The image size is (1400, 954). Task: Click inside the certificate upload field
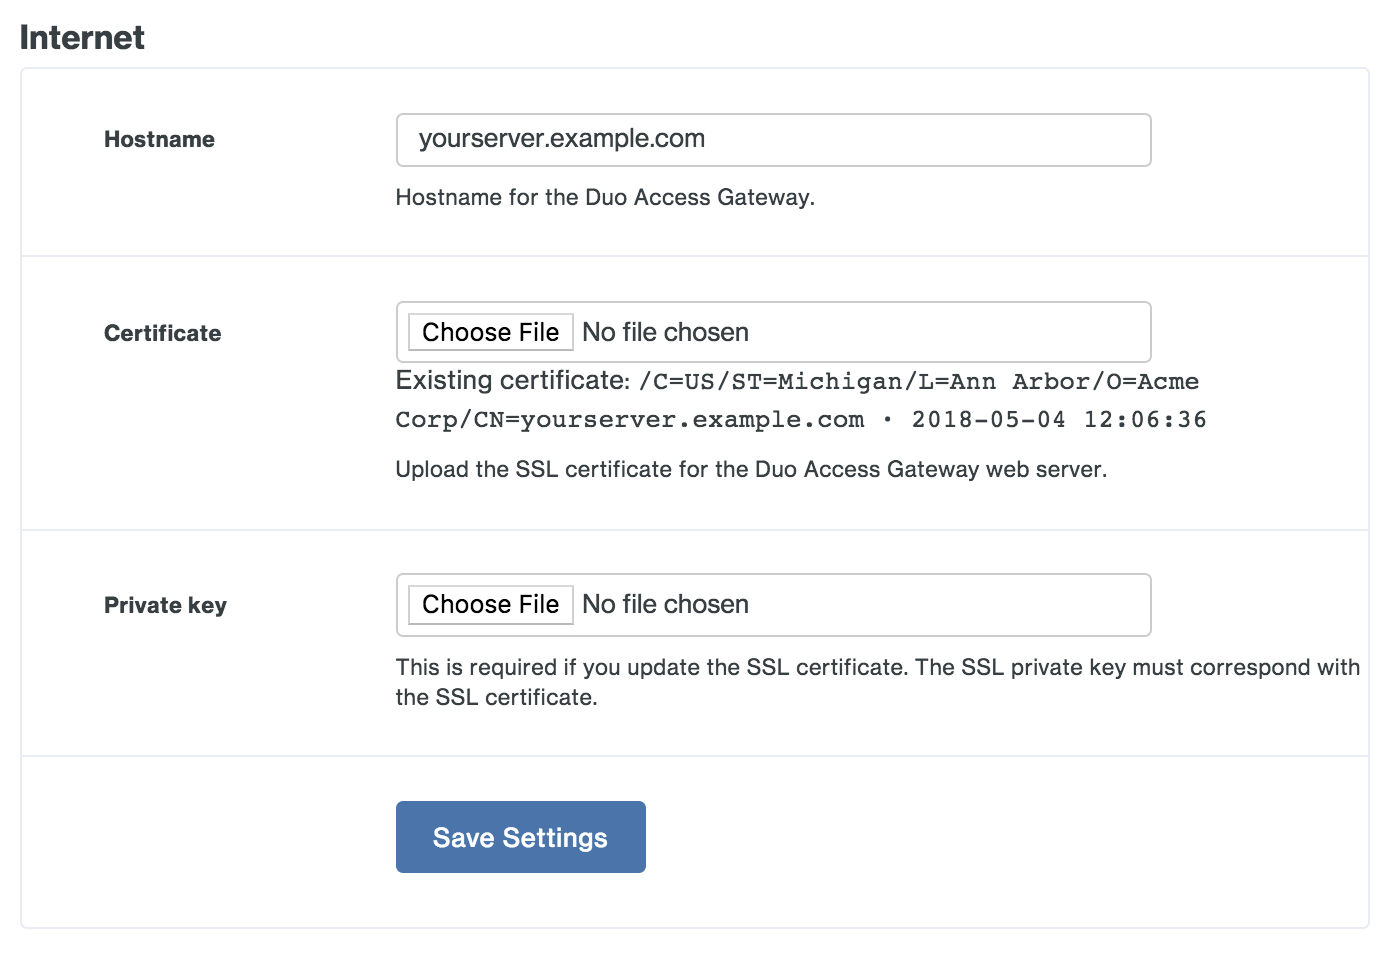coord(900,332)
